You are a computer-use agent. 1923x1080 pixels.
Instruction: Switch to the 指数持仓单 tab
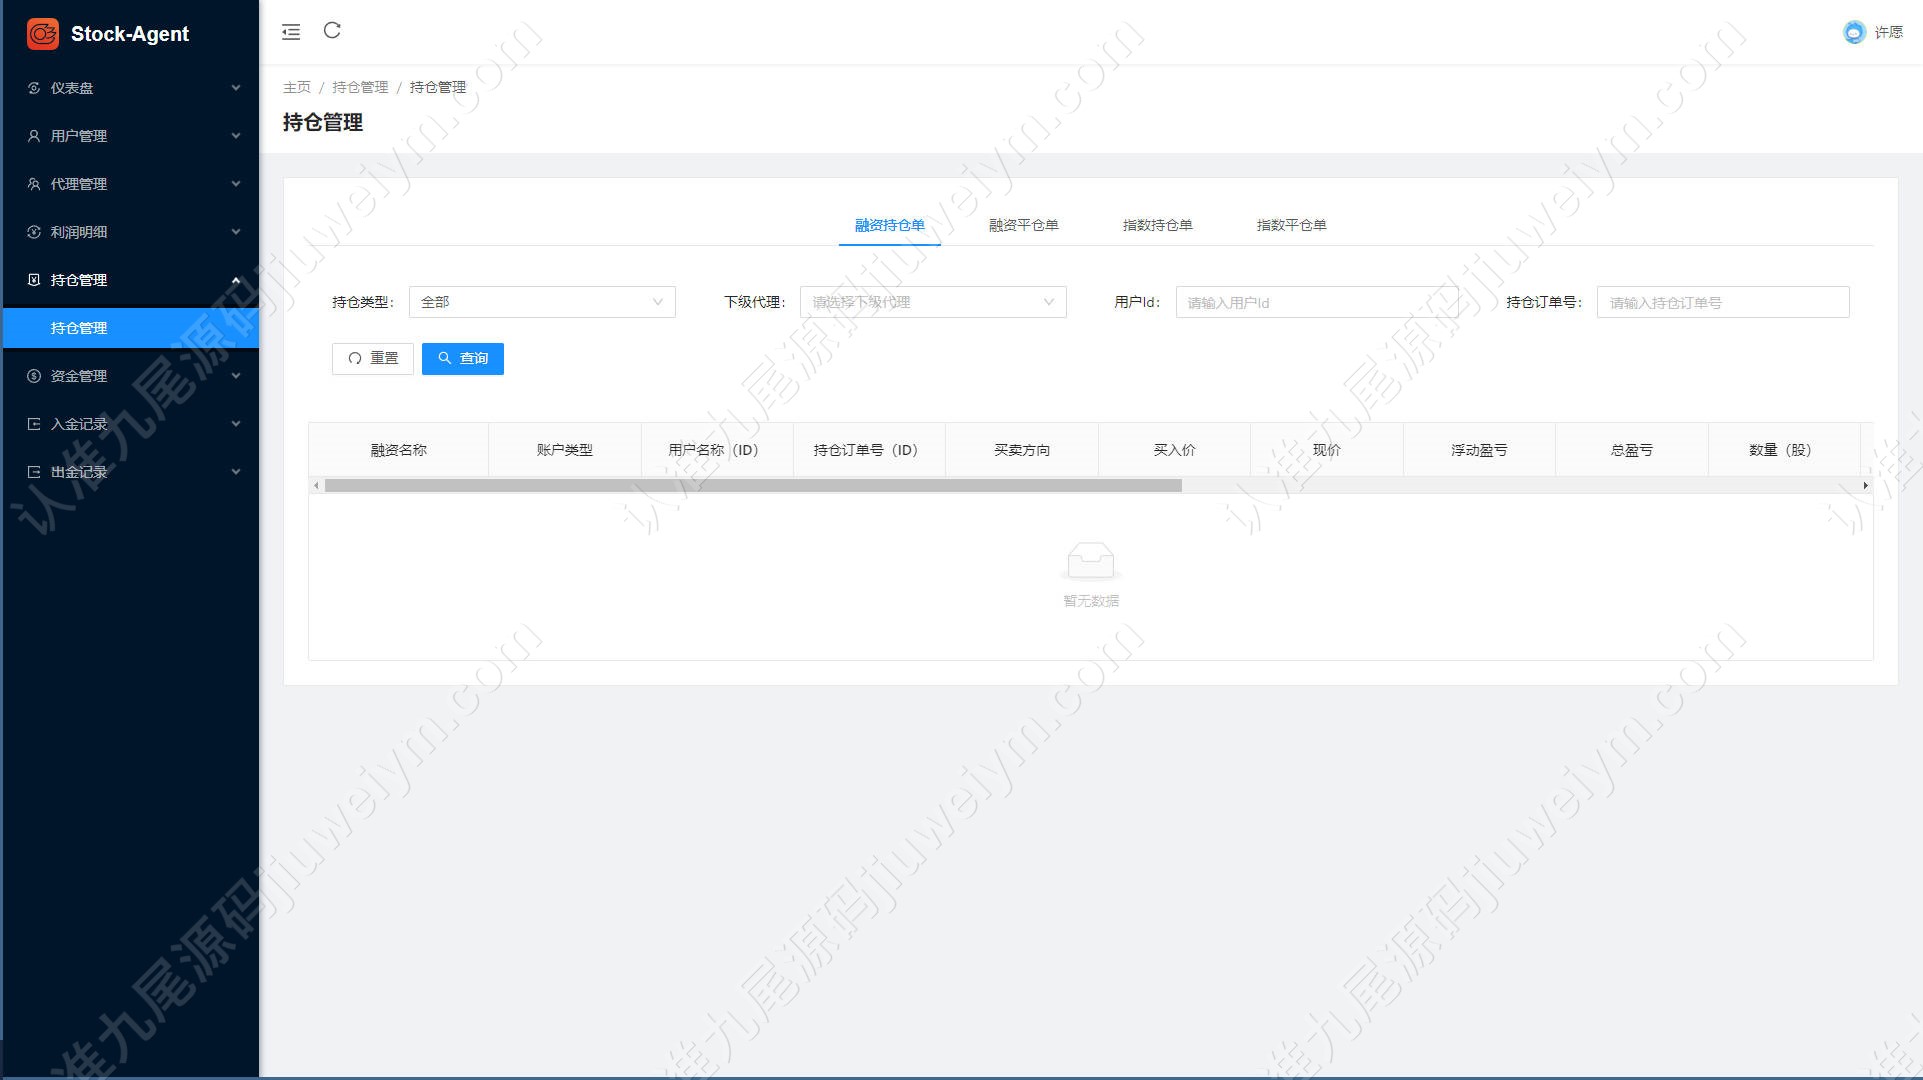tap(1157, 225)
